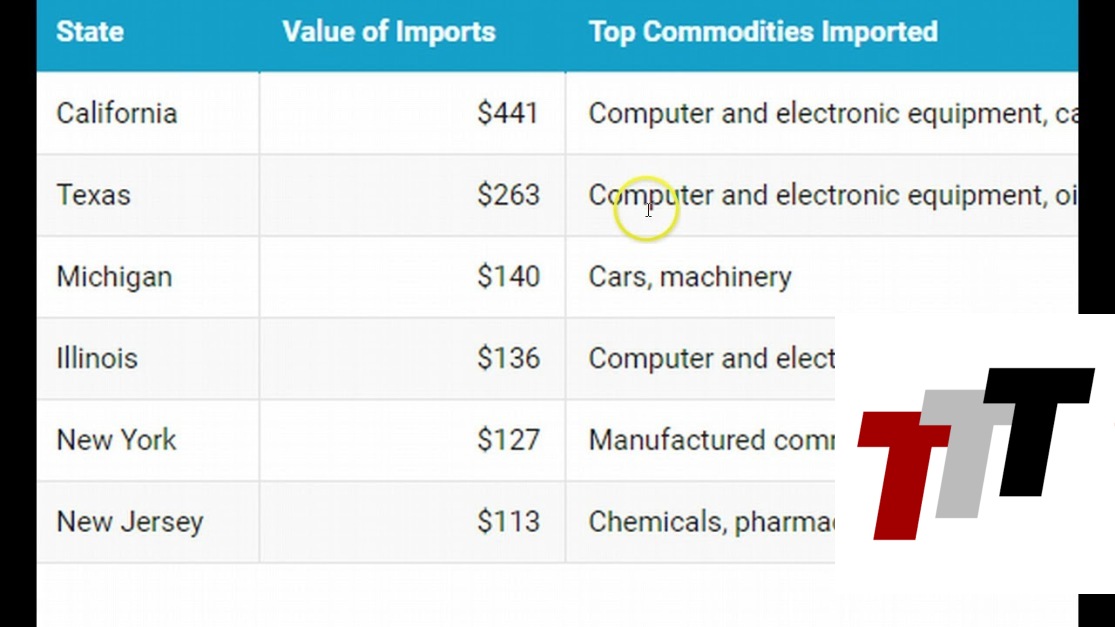Click the $113 import value
1115x627 pixels.
tap(508, 522)
